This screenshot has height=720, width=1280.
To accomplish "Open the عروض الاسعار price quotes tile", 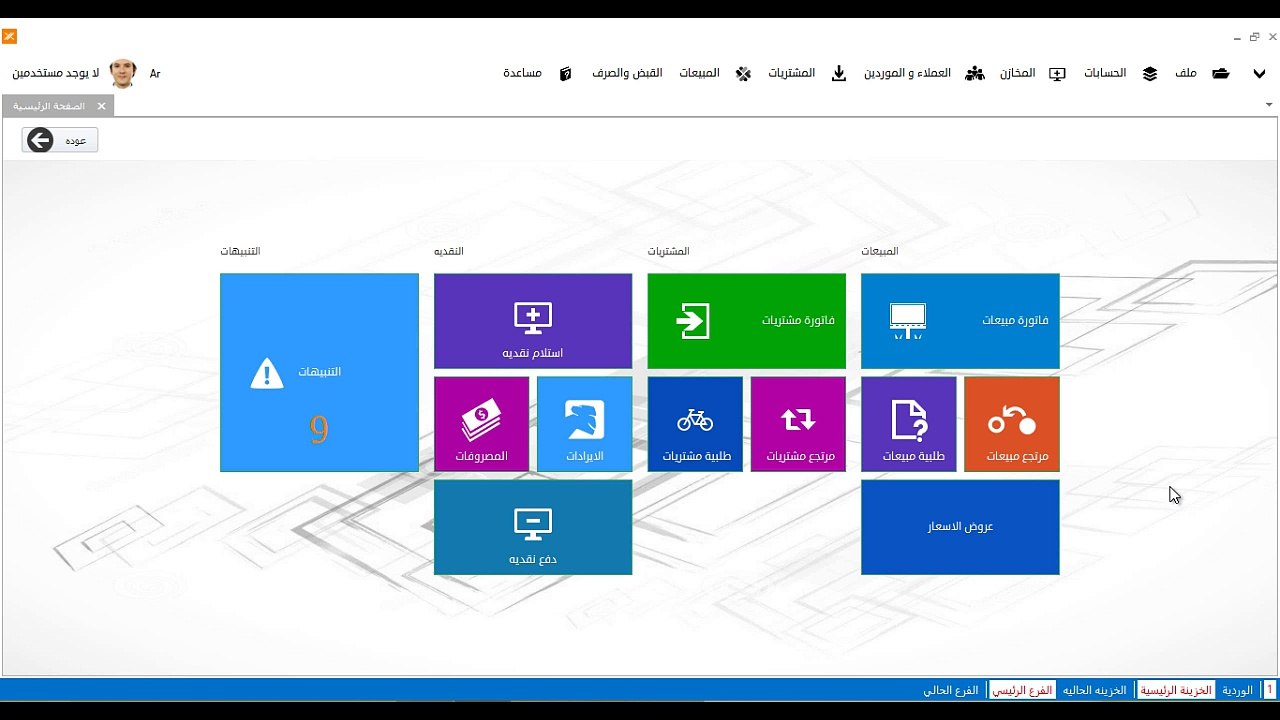I will 960,527.
